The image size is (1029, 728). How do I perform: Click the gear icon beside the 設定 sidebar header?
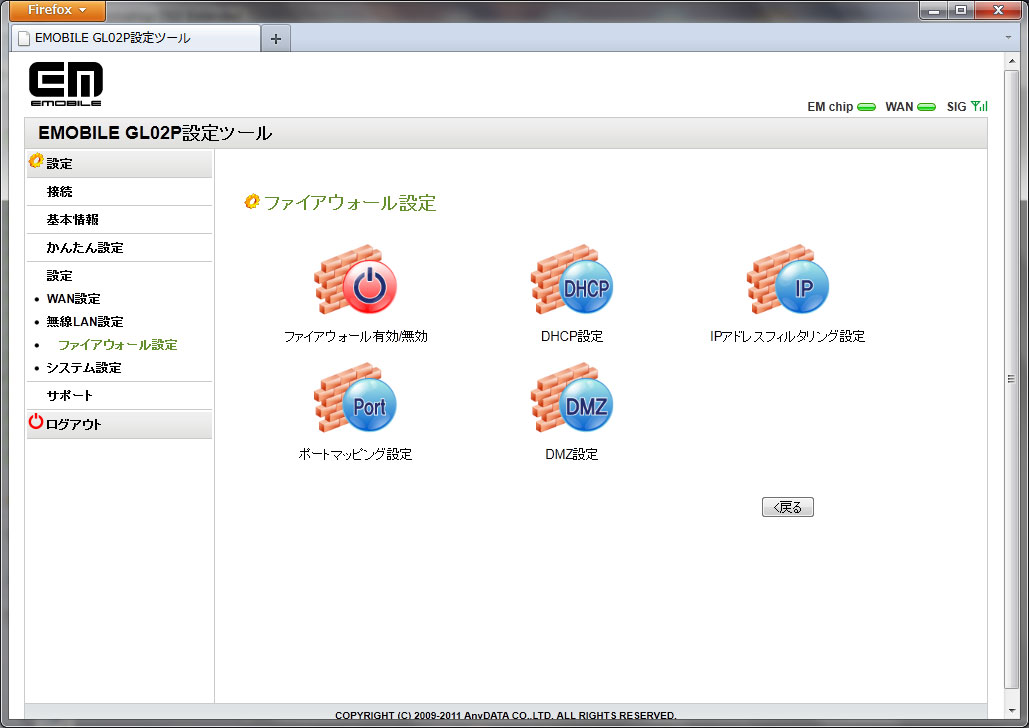pyautogui.click(x=36, y=161)
